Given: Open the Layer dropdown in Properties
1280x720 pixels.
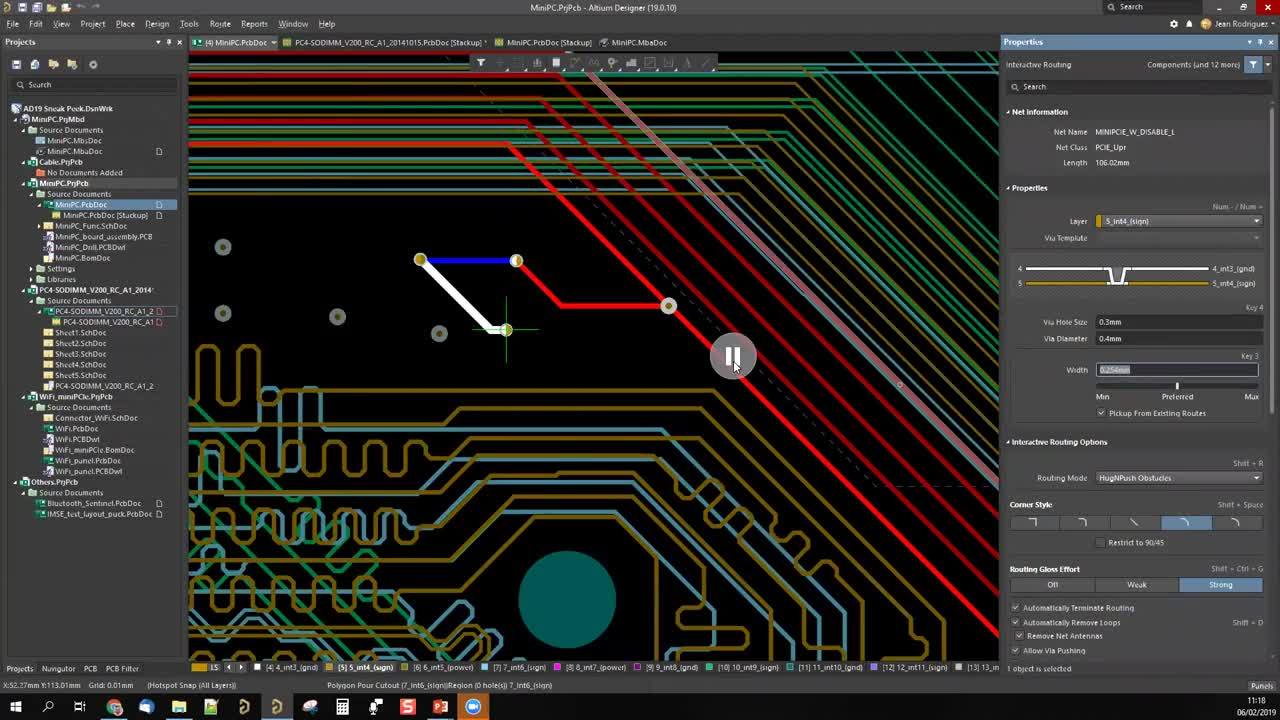Looking at the screenshot, I should pos(1178,221).
